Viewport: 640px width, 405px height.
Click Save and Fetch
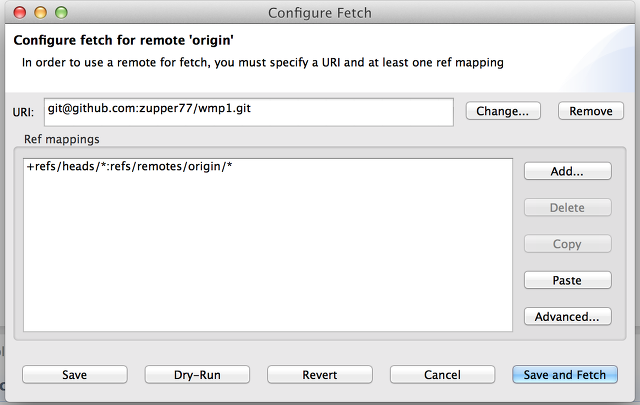point(565,374)
